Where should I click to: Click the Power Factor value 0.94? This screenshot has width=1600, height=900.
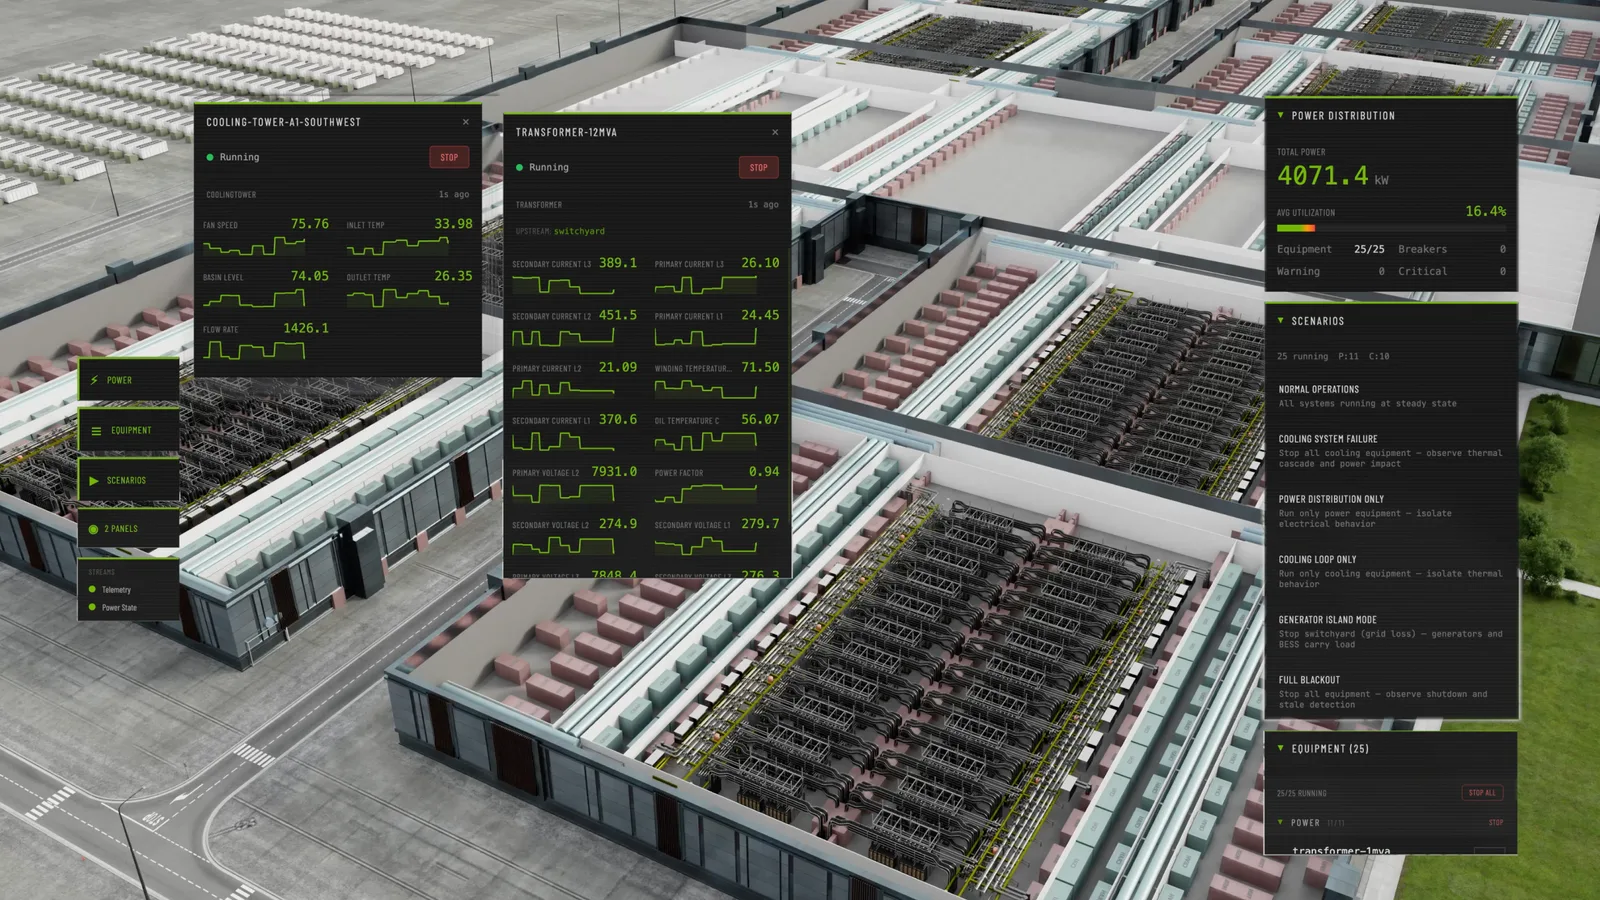(764, 471)
